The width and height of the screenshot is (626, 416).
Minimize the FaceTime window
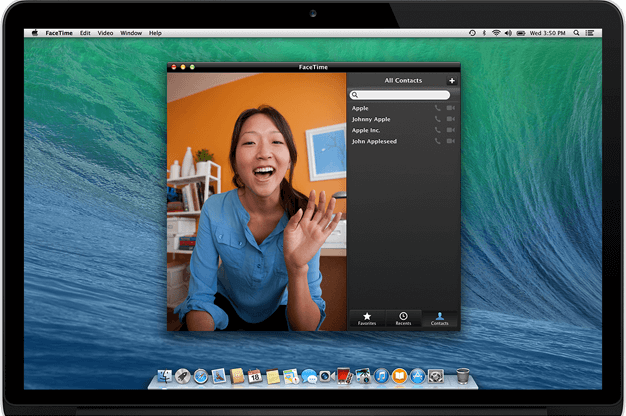tap(183, 67)
